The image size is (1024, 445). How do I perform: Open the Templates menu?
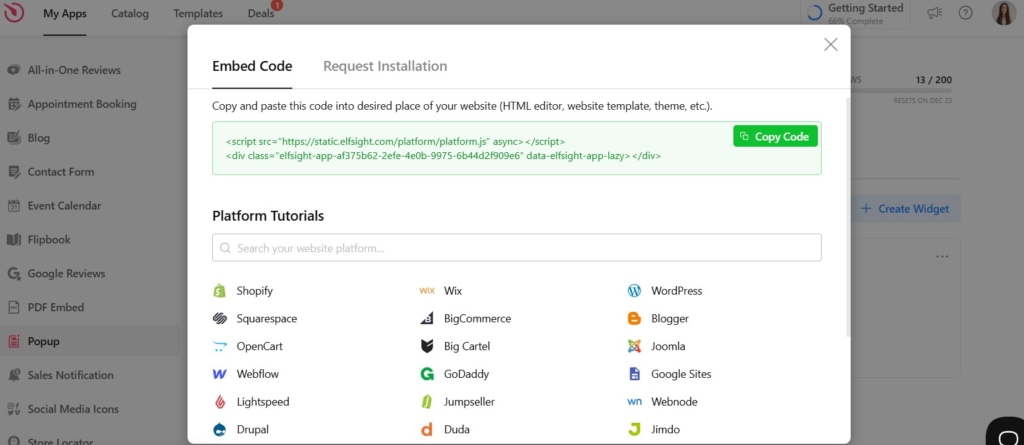[198, 13]
